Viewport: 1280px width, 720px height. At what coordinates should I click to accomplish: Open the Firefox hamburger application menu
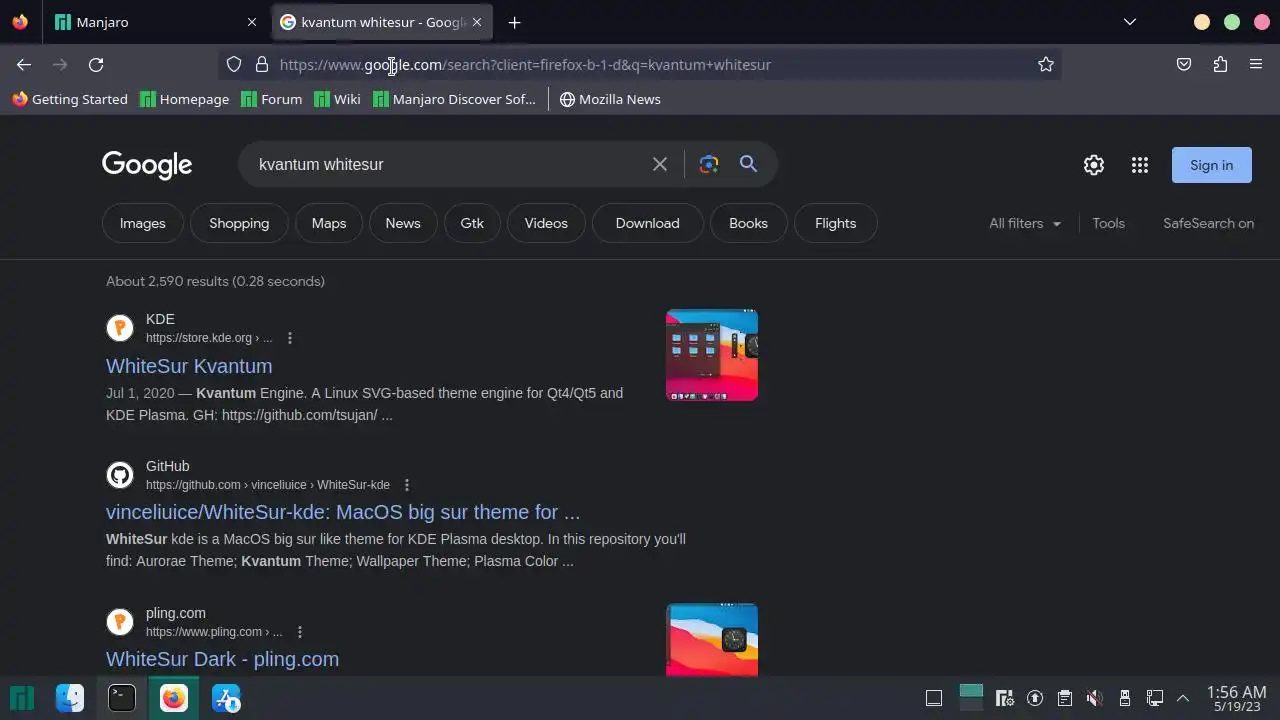pyautogui.click(x=1256, y=64)
